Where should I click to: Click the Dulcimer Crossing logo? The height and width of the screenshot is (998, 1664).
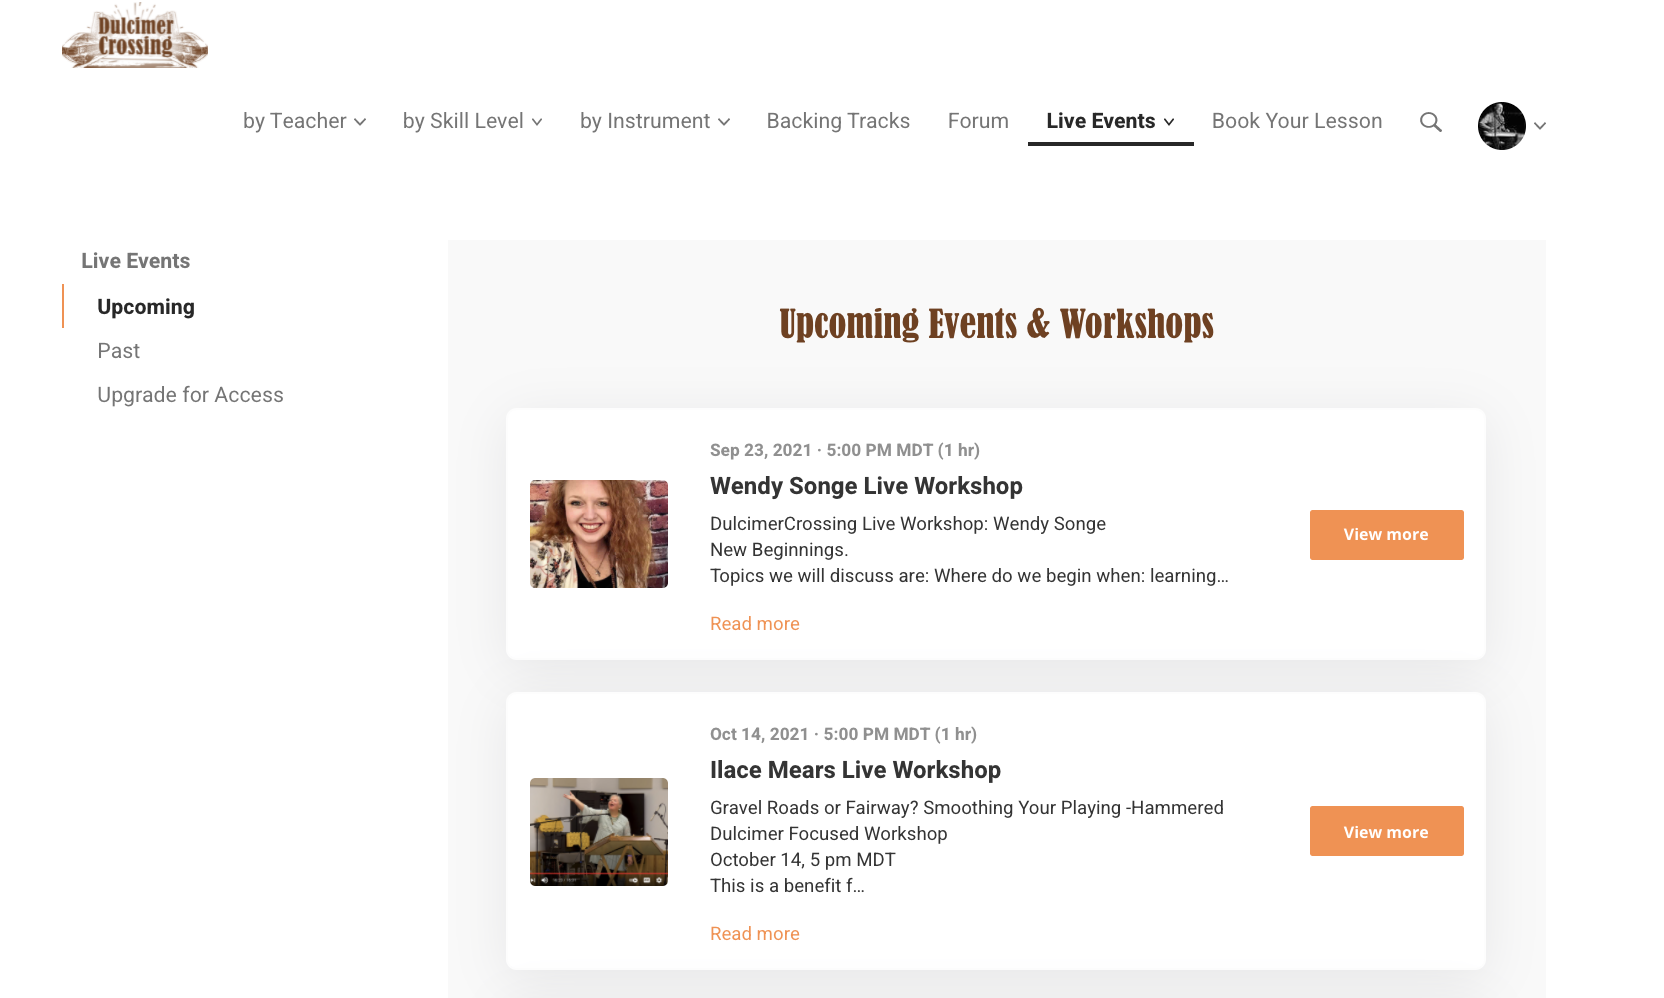[x=135, y=36]
